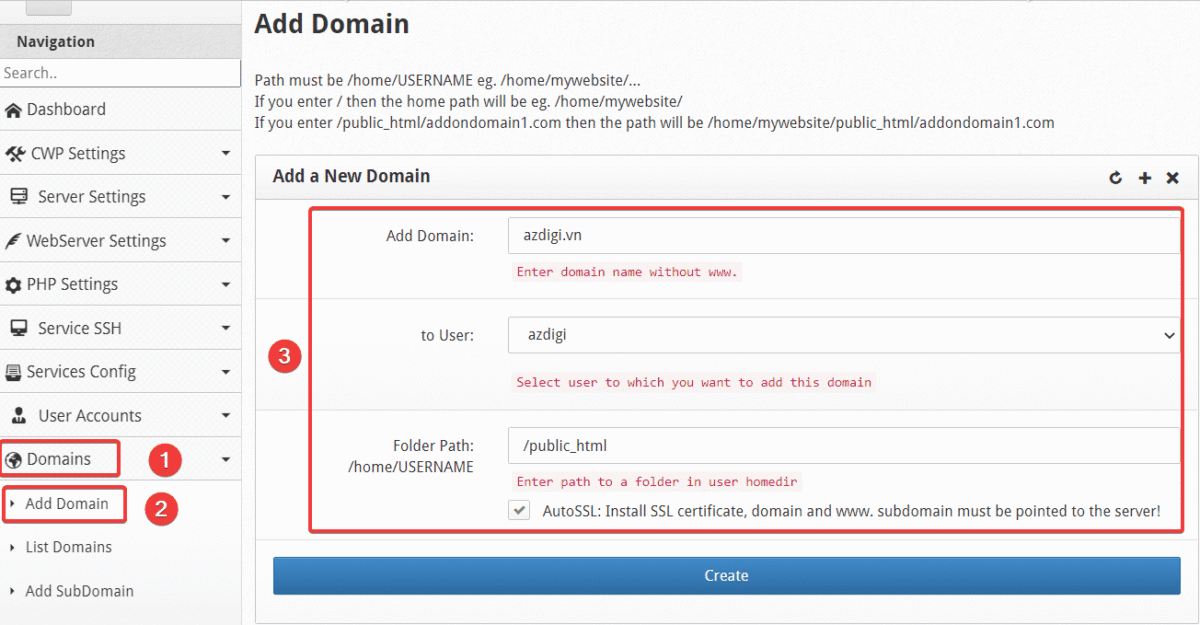The image size is (1200, 625).
Task: Close the Add a New Domain panel
Action: point(1173,178)
